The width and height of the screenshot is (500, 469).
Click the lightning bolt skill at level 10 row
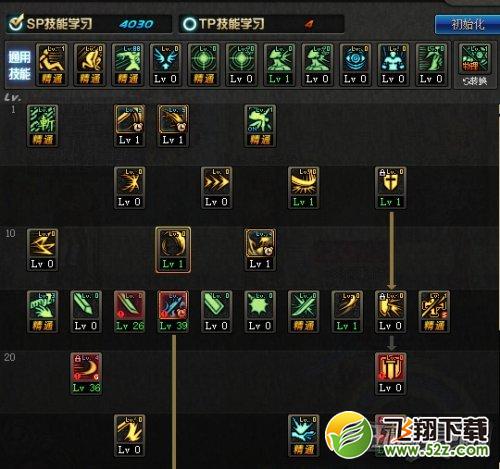coord(42,250)
